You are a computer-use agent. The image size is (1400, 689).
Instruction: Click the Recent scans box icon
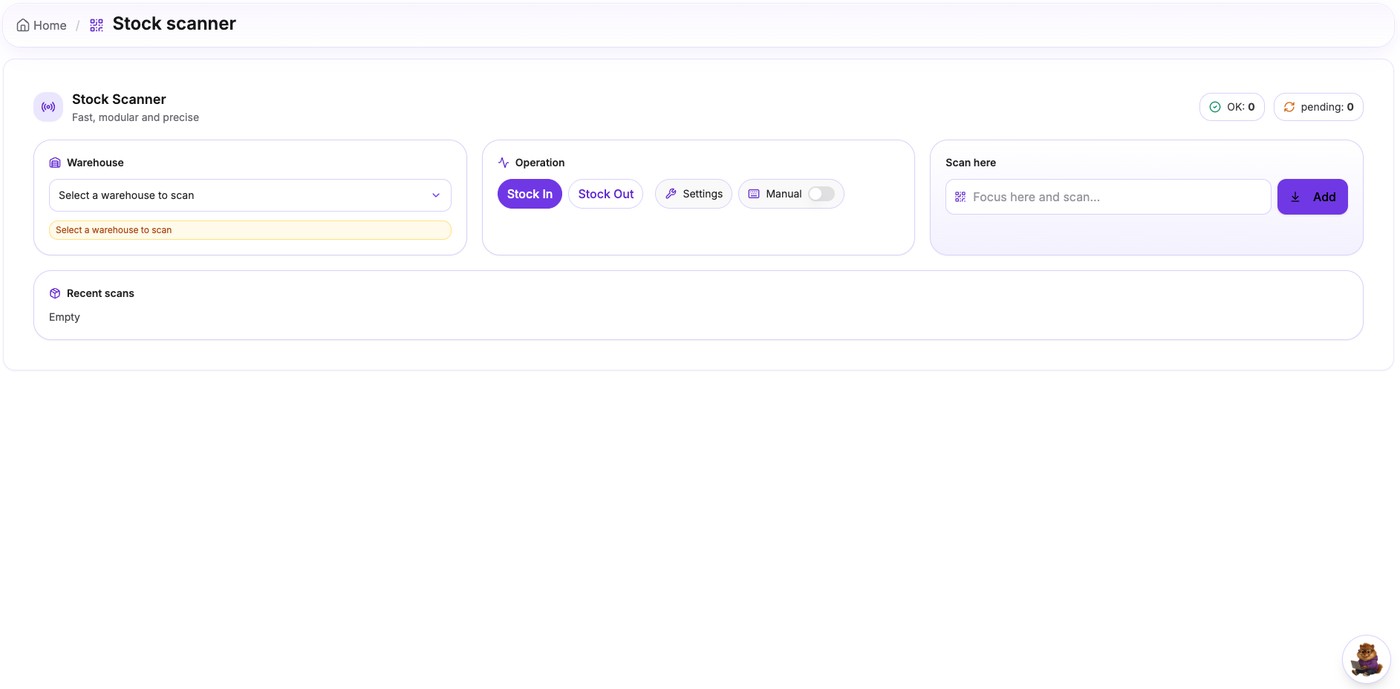(x=55, y=294)
